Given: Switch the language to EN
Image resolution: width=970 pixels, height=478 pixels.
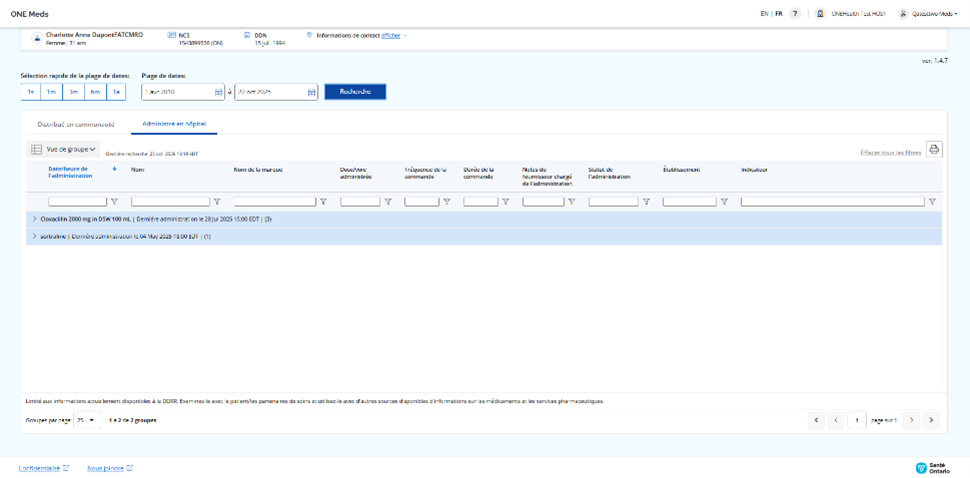Looking at the screenshot, I should tap(764, 14).
